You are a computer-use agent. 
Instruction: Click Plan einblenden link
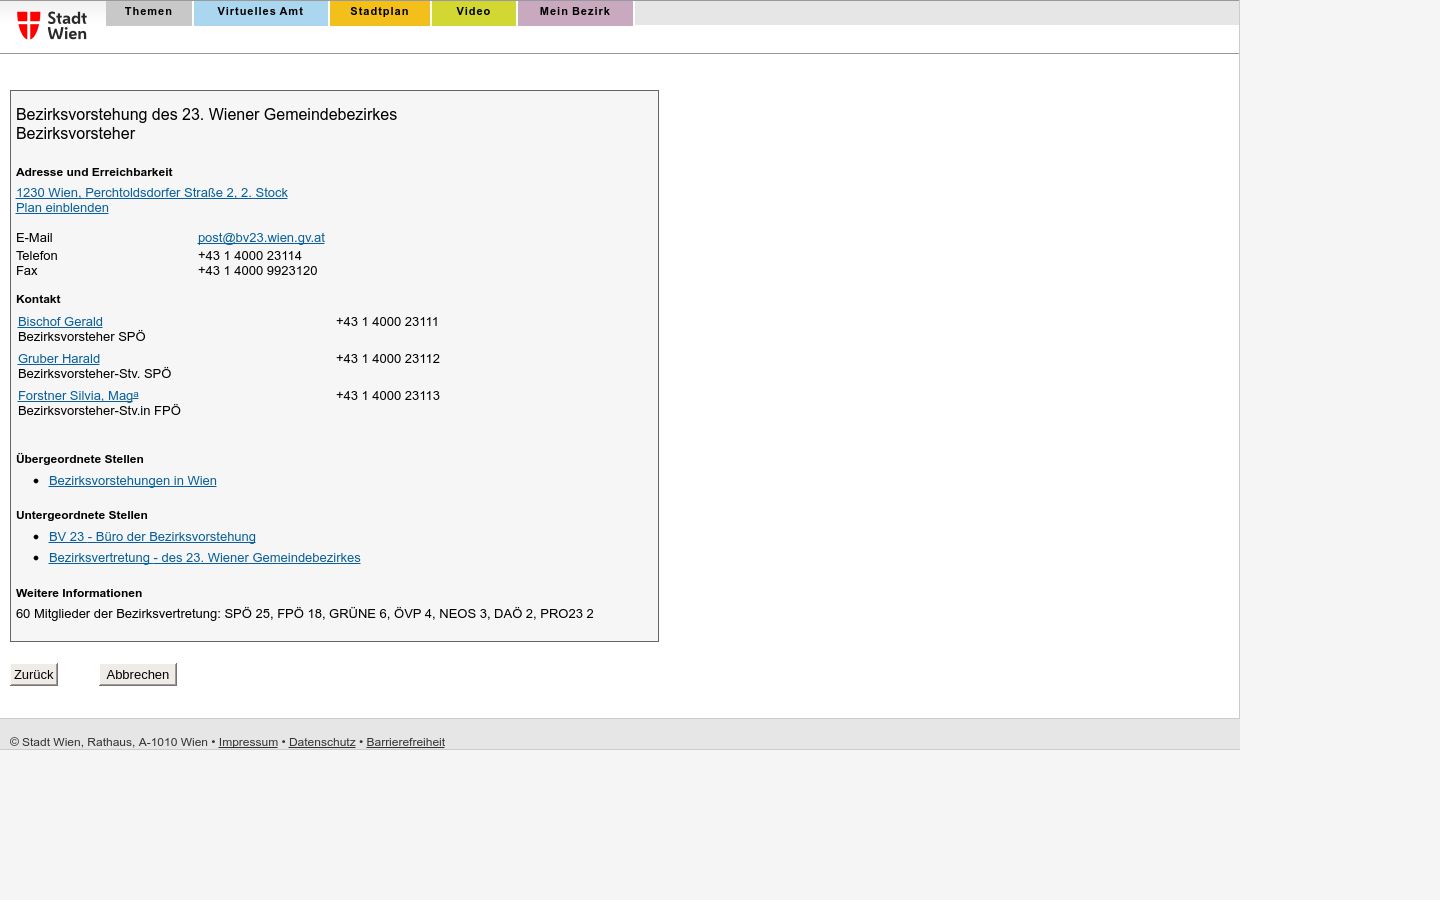(x=62, y=208)
